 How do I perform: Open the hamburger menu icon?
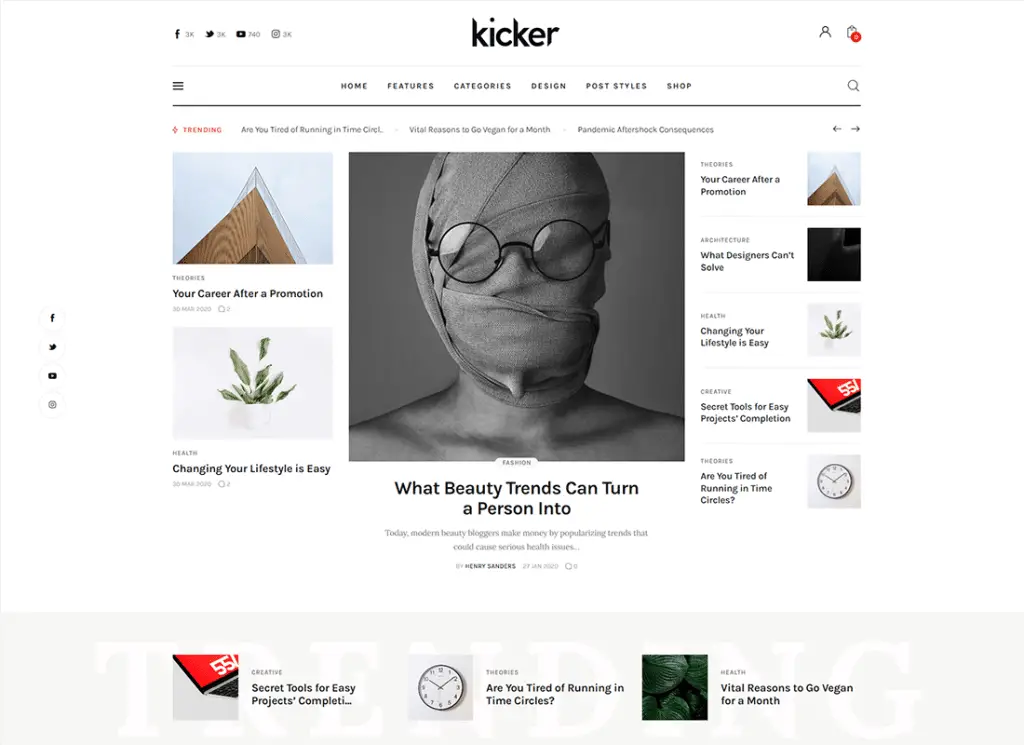(178, 86)
